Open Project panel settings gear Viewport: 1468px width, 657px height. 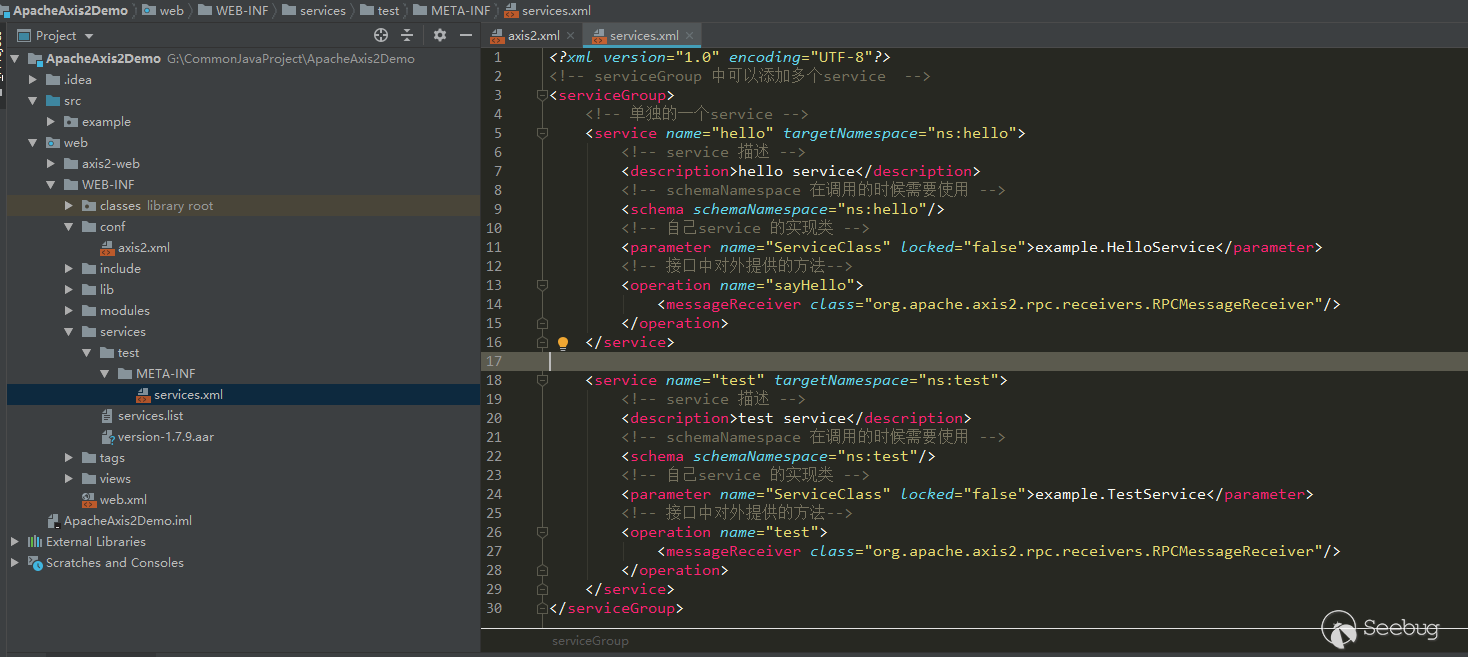click(x=440, y=35)
